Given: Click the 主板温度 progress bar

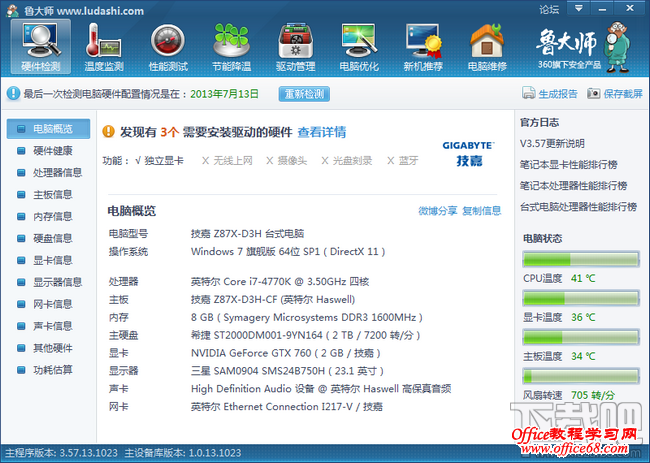Looking at the screenshot, I should [580, 337].
